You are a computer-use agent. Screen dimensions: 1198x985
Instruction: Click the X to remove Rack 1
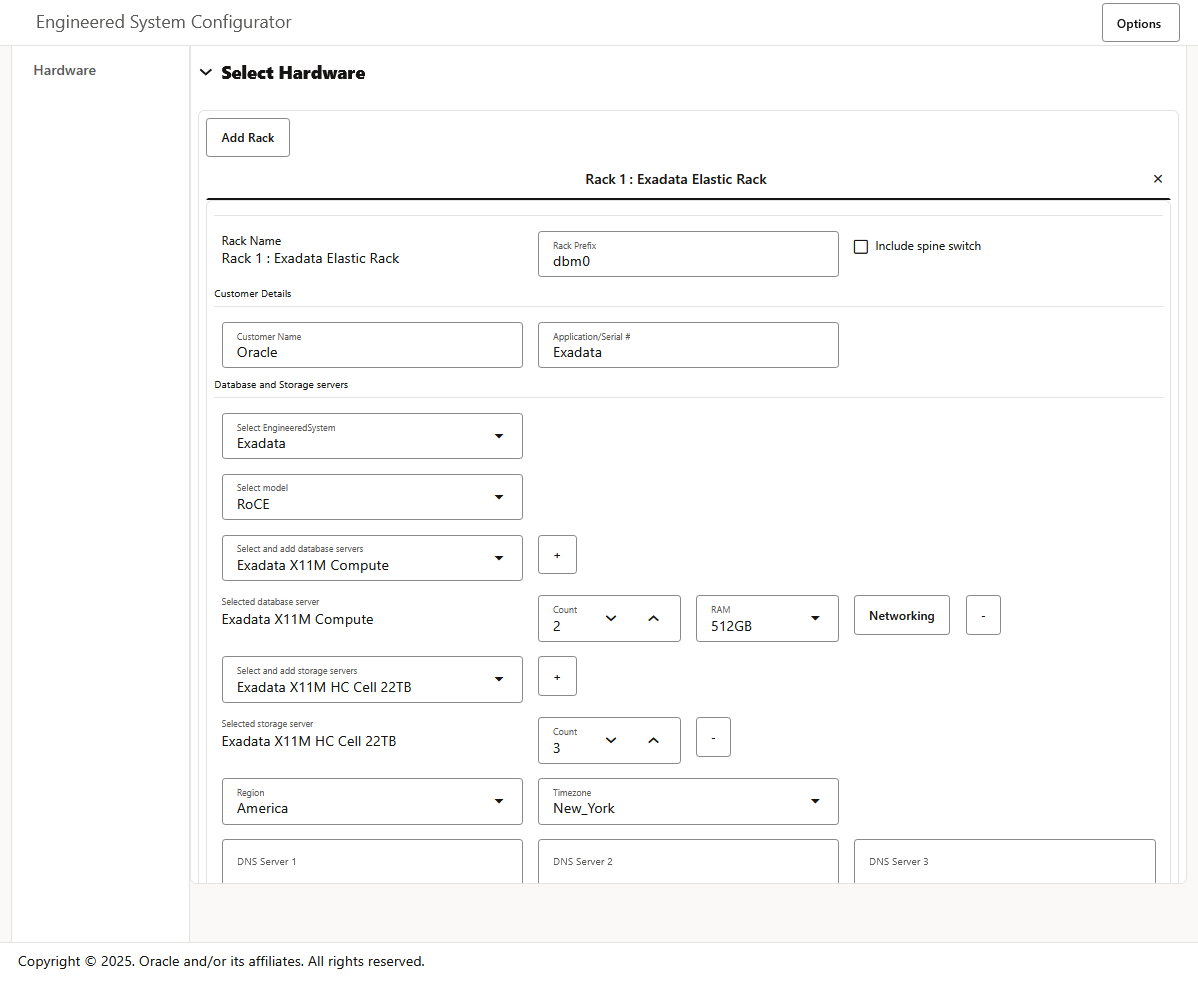coord(1157,178)
